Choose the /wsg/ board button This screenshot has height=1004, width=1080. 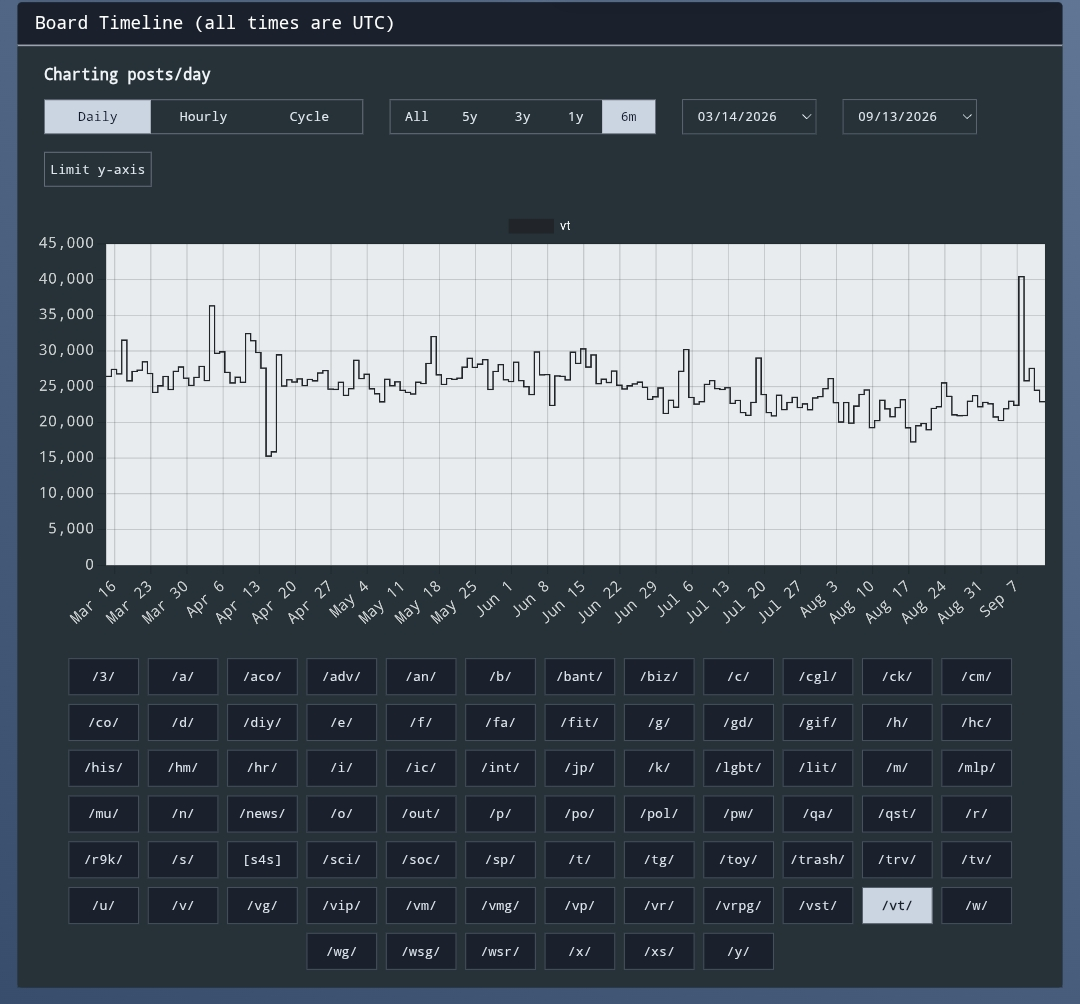click(421, 952)
